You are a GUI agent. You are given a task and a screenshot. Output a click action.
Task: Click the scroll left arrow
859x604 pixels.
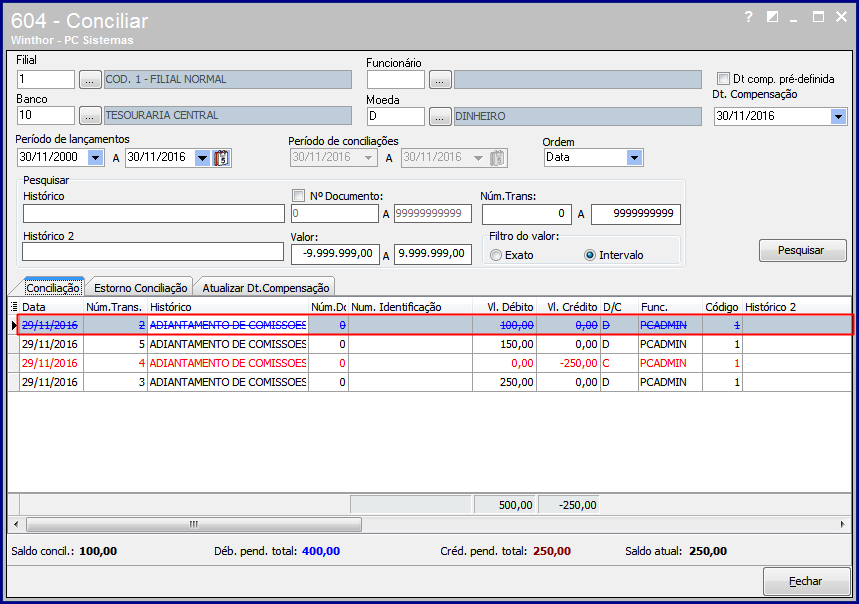(x=16, y=525)
